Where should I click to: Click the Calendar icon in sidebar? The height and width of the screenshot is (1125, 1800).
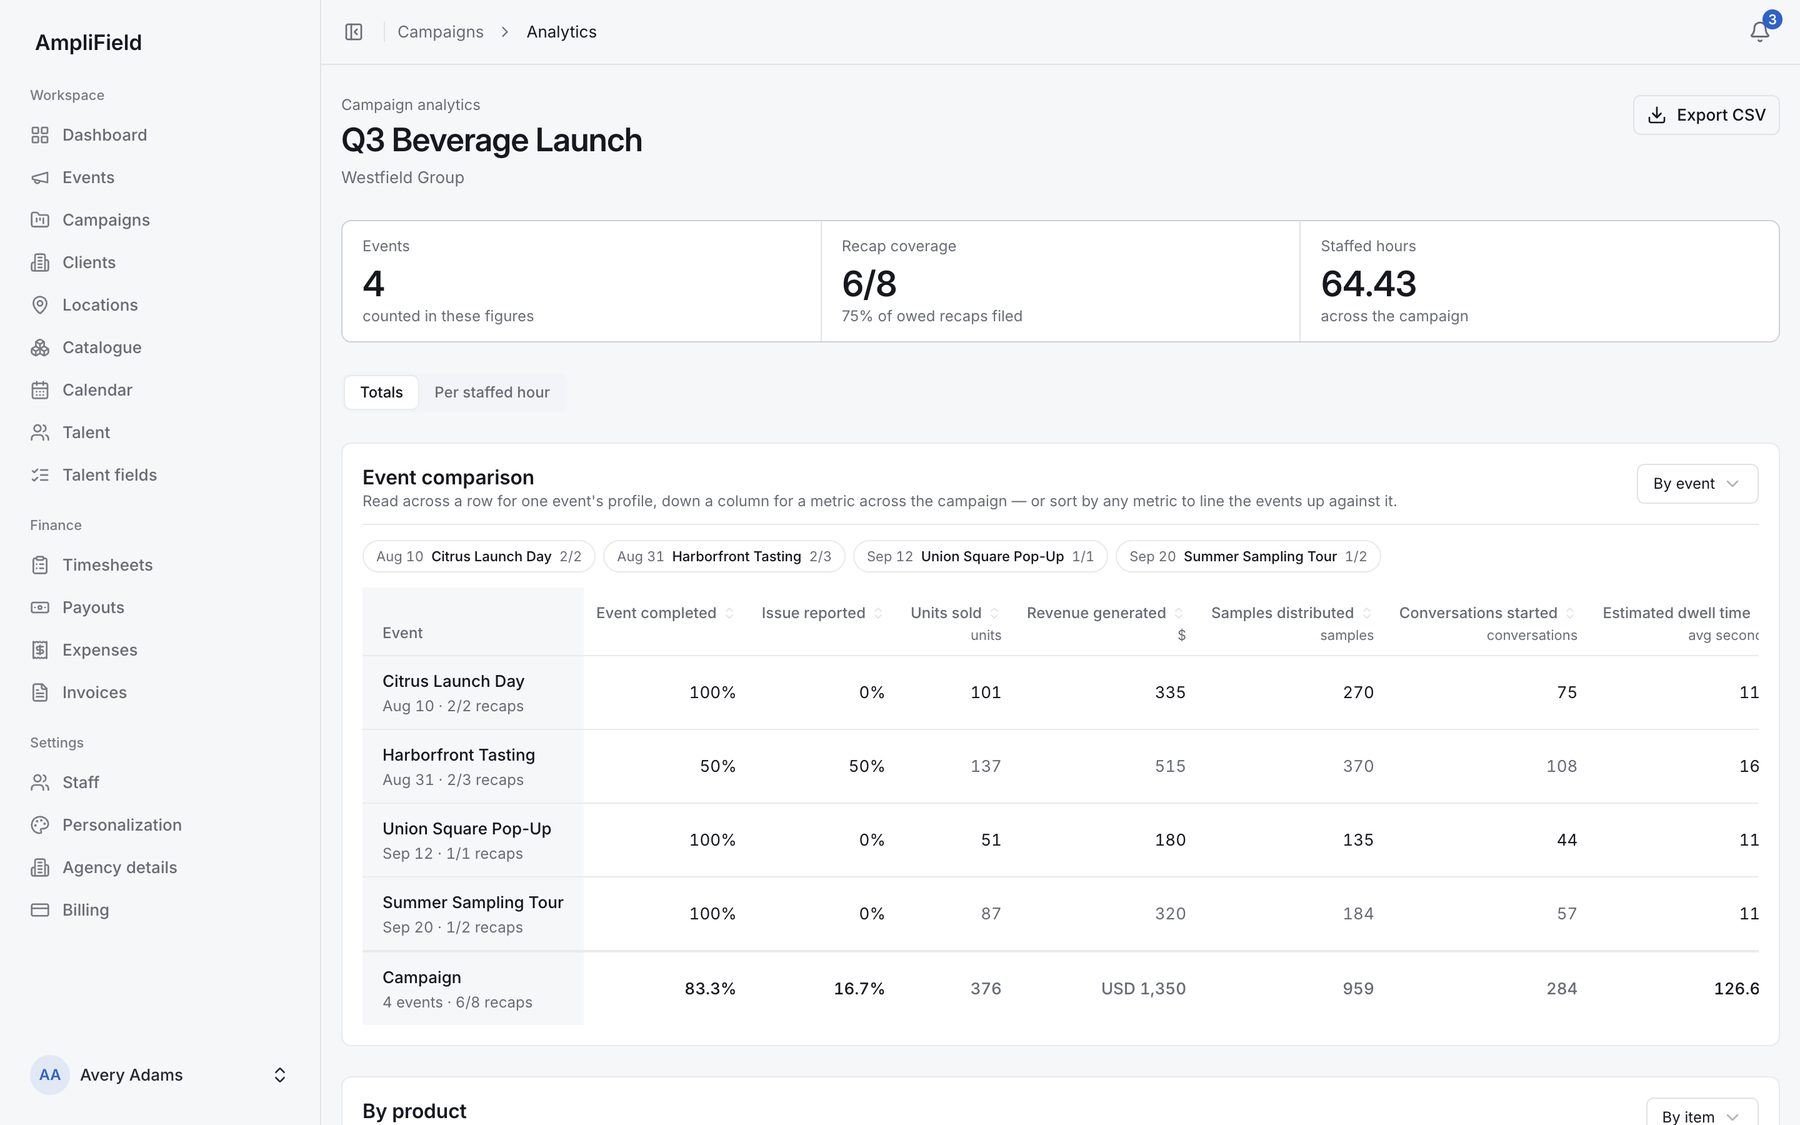(40, 390)
